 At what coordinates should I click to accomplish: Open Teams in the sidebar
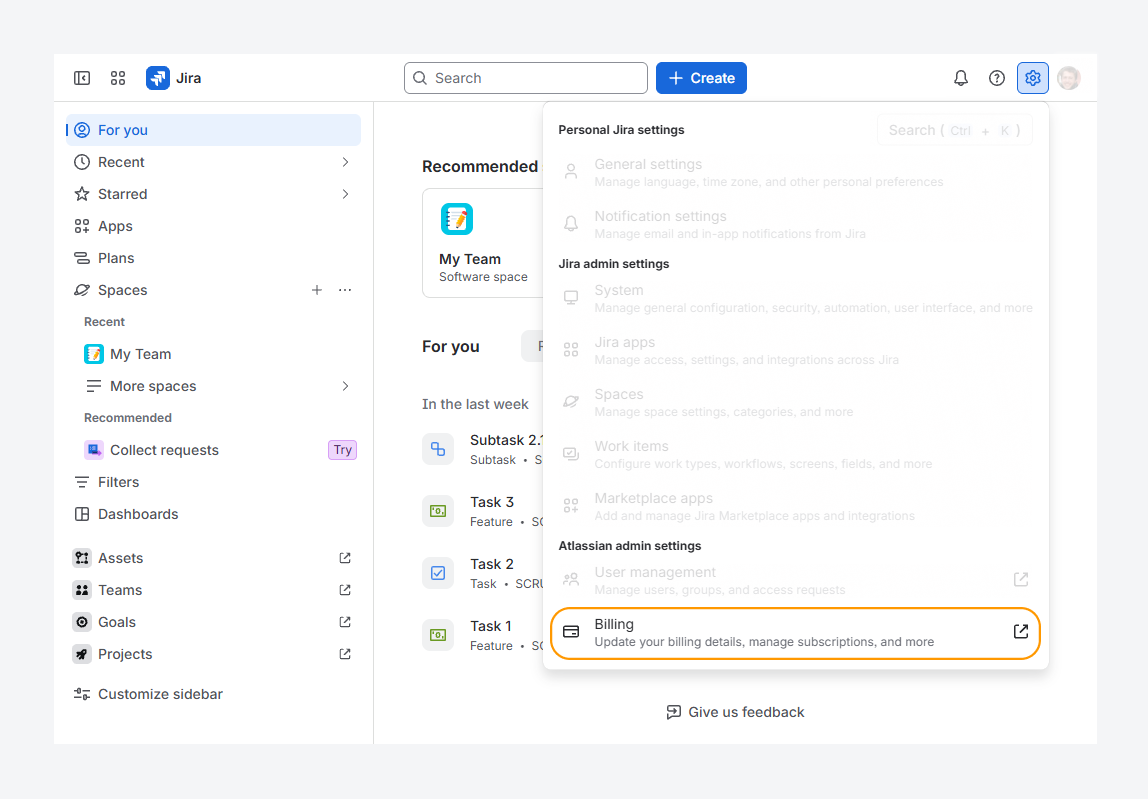pyautogui.click(x=213, y=590)
